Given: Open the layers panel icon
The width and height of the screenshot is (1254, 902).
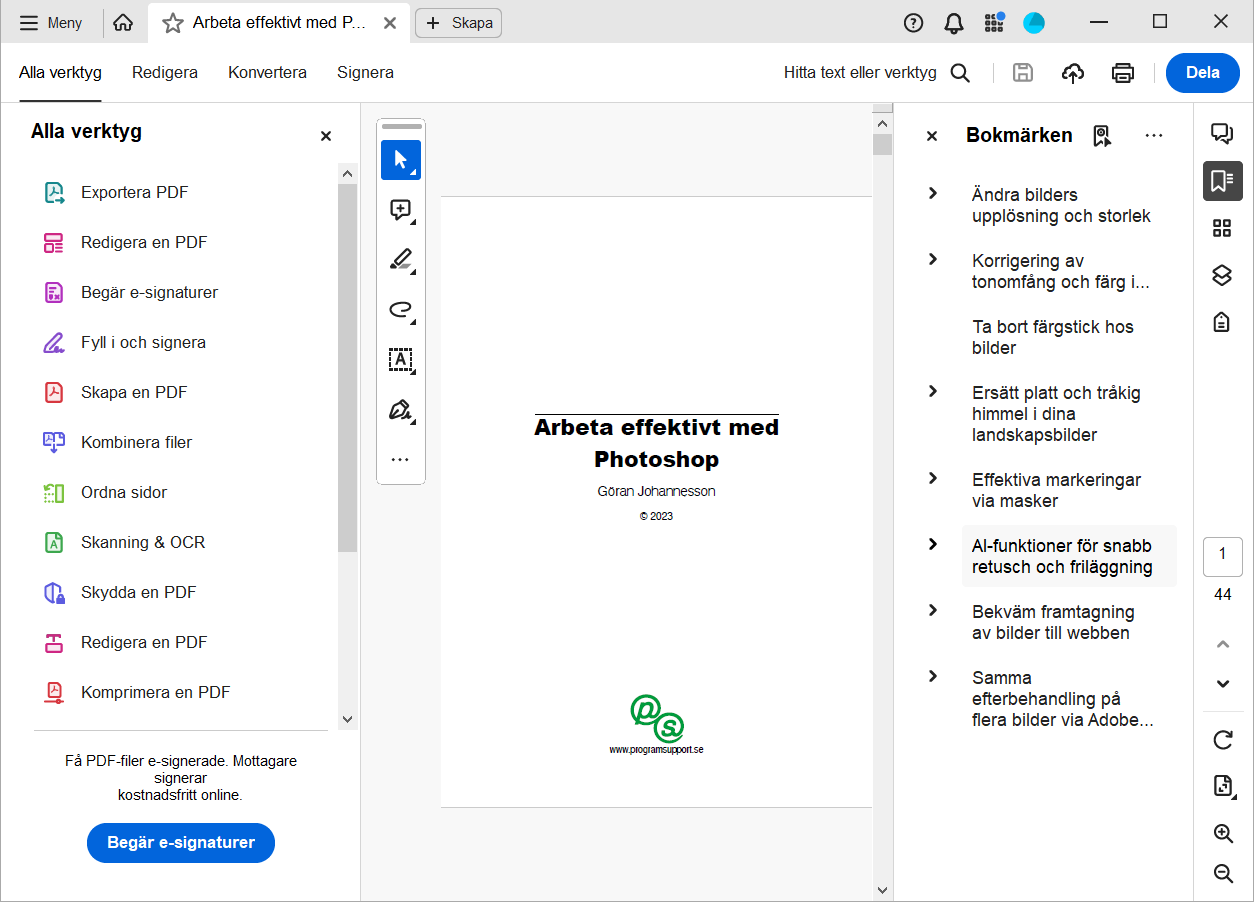Looking at the screenshot, I should [x=1222, y=275].
